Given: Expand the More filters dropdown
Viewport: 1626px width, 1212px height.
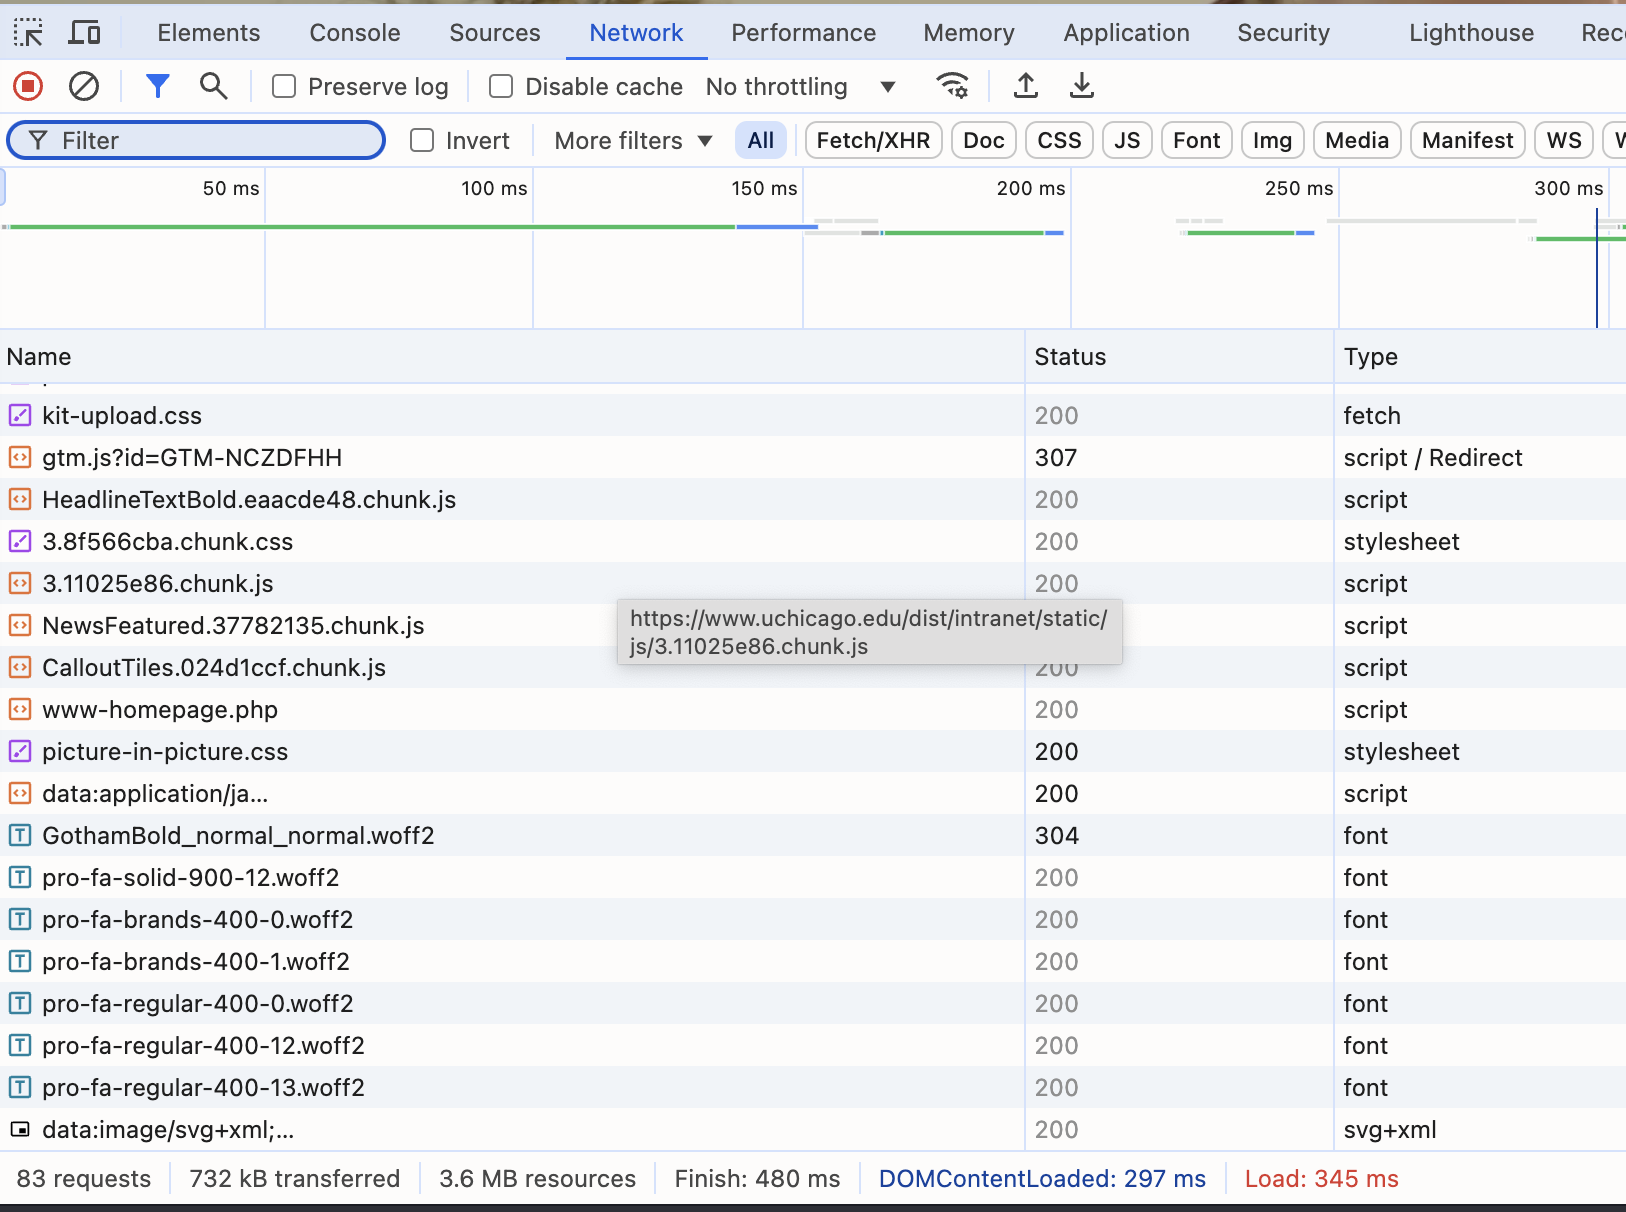Looking at the screenshot, I should click(633, 141).
